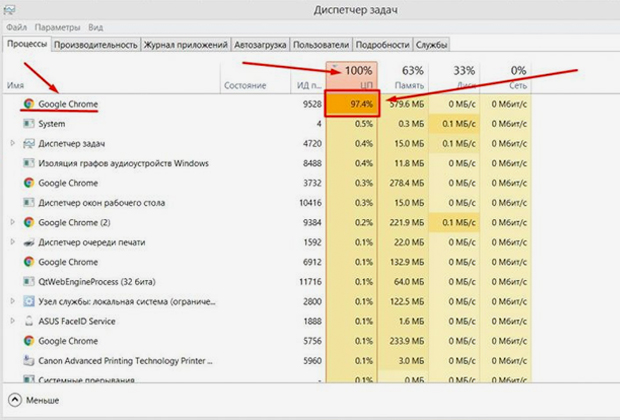This screenshot has width=620, height=420.
Task: Click the 221.9 МБ memory value
Action: [x=406, y=223]
